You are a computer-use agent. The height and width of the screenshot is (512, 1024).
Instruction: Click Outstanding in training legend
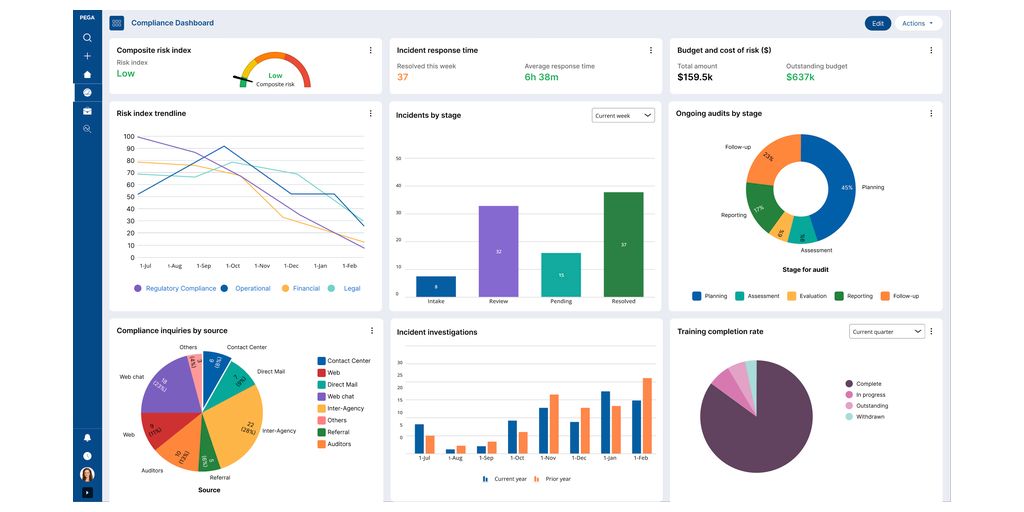pos(867,406)
